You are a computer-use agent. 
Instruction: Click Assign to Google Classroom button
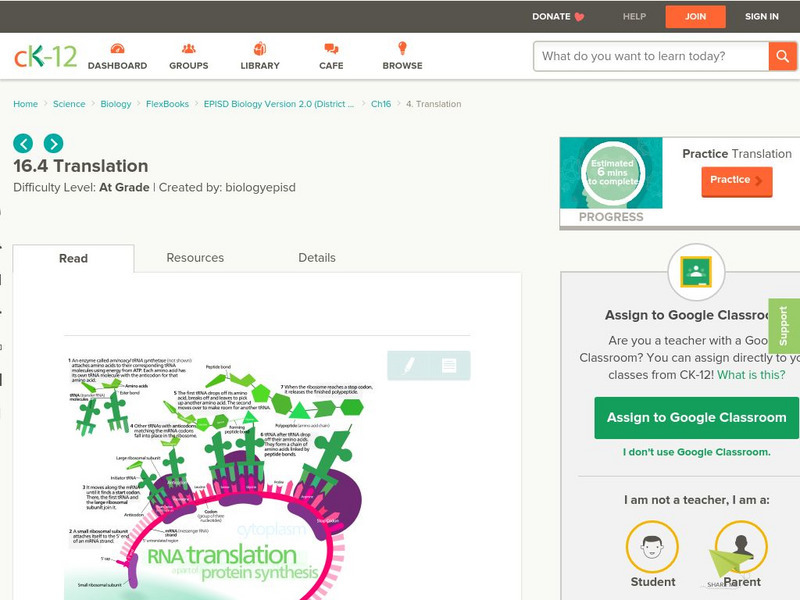tap(696, 417)
